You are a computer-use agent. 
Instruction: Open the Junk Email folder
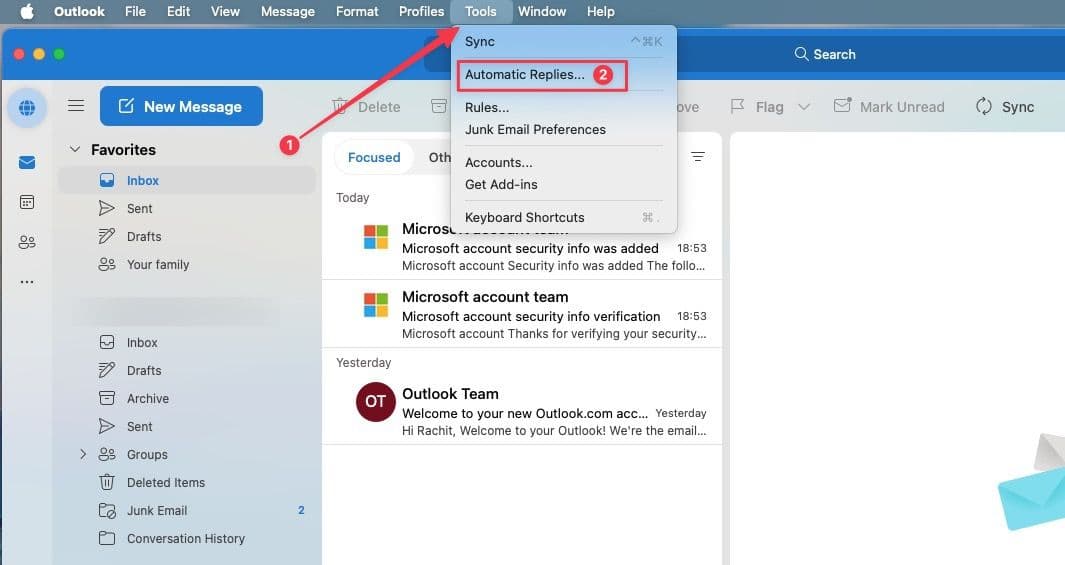tap(157, 510)
